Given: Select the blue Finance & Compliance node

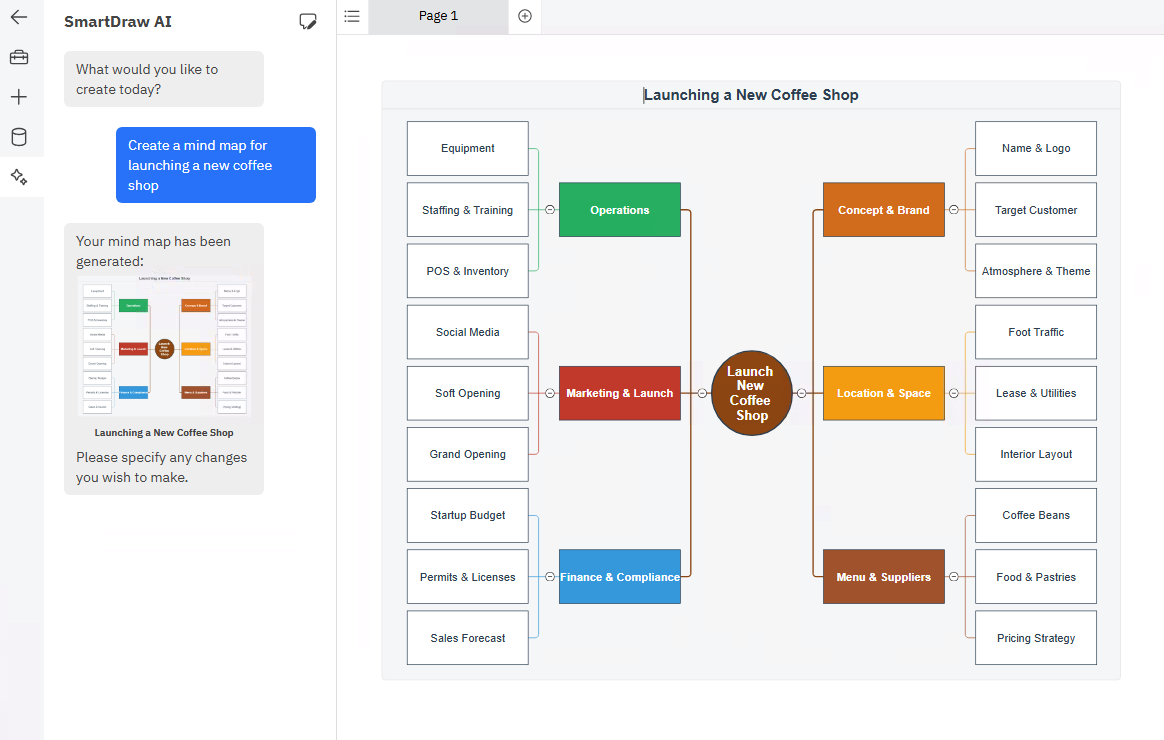Looking at the screenshot, I should click(620, 577).
